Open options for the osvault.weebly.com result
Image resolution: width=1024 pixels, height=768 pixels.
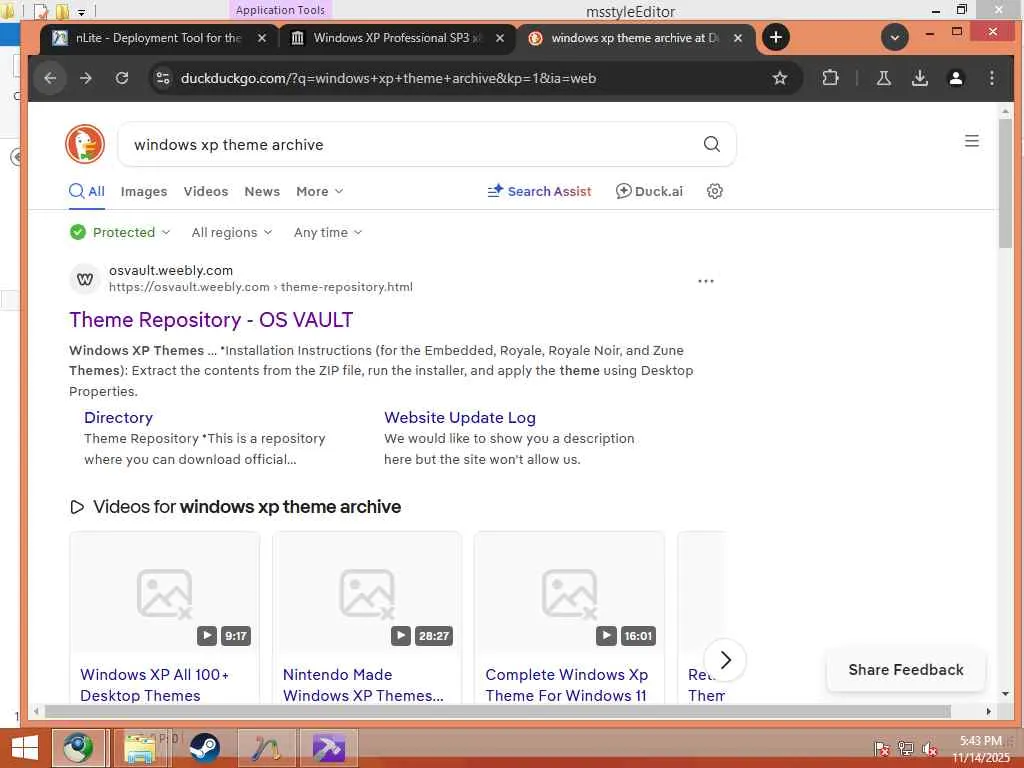[x=705, y=281]
